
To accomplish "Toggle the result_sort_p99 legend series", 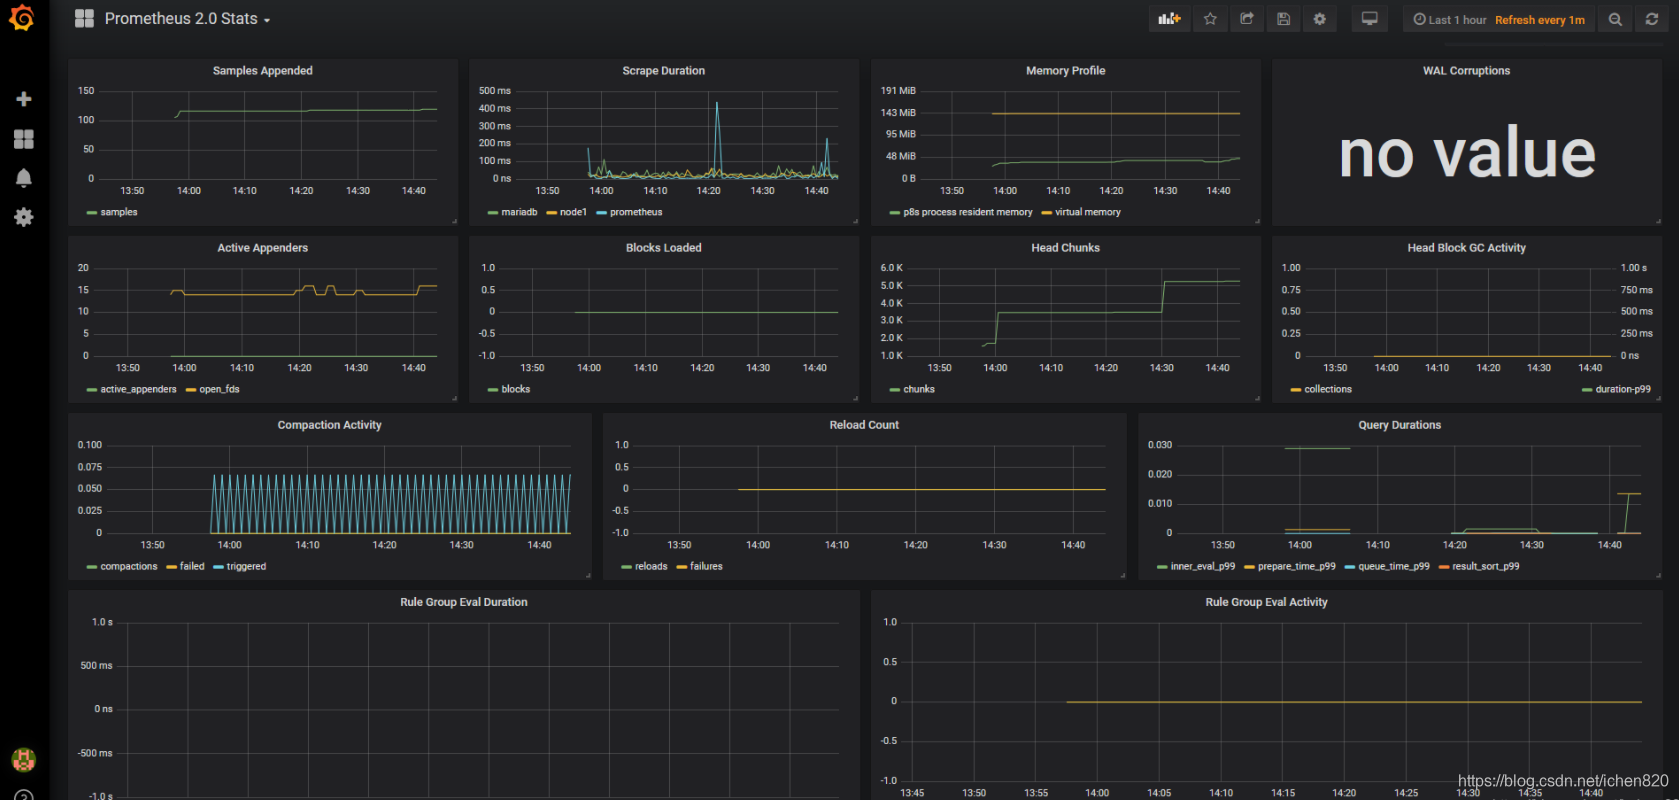I will click(x=1486, y=566).
